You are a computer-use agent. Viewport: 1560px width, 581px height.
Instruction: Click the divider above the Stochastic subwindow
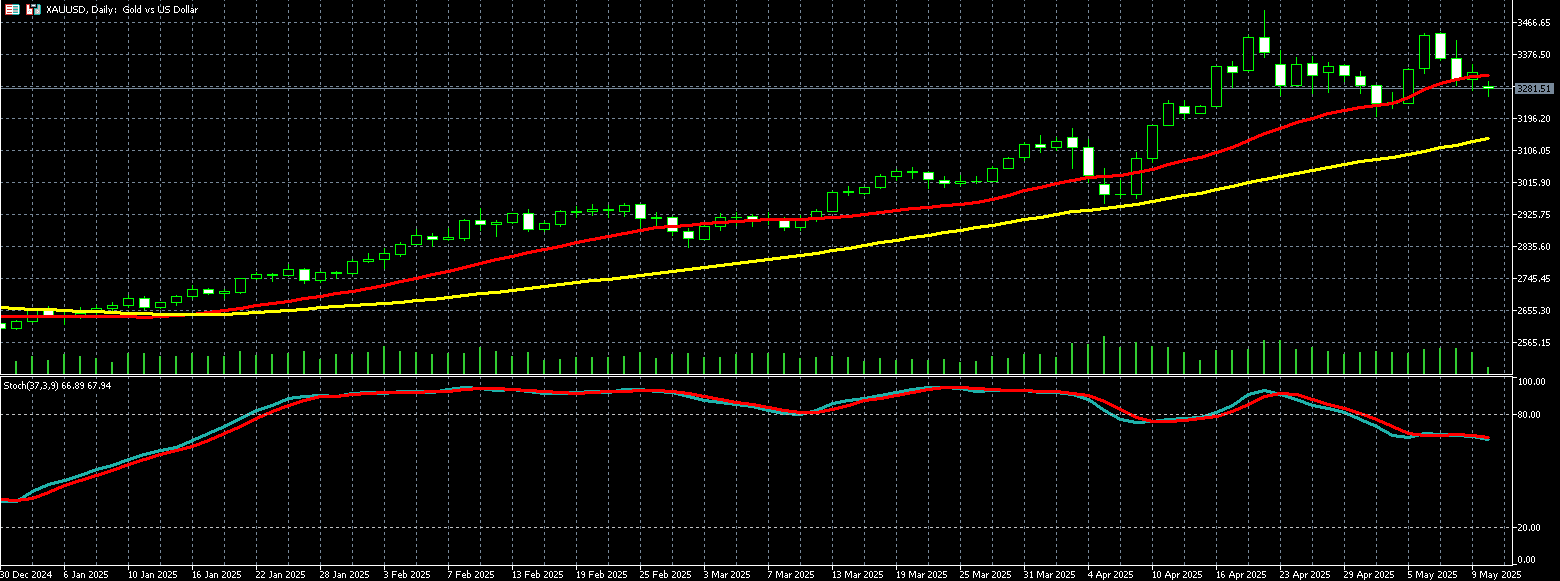pos(760,377)
